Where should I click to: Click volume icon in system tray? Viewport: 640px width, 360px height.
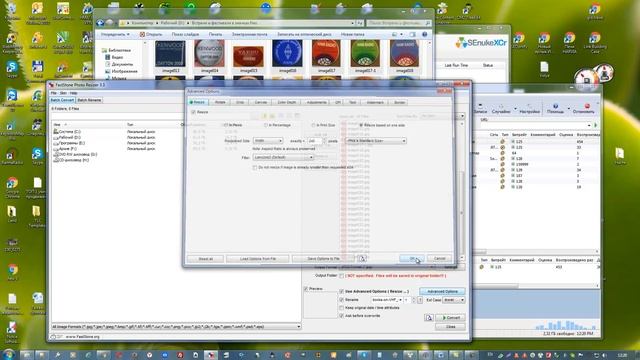click(604, 356)
